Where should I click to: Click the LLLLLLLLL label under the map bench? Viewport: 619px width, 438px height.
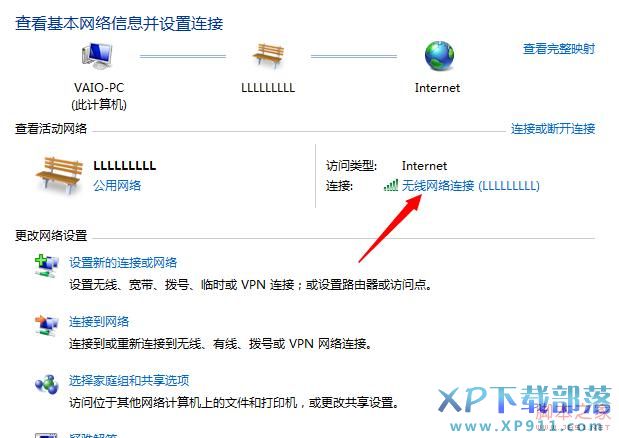tap(268, 88)
